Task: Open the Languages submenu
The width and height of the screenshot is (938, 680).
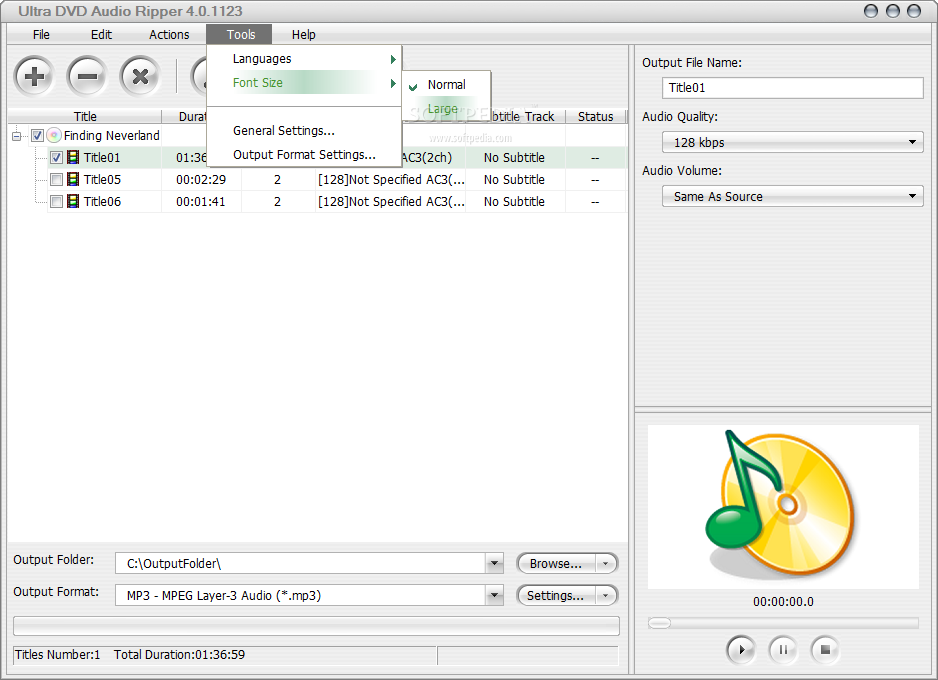Action: click(x=304, y=59)
